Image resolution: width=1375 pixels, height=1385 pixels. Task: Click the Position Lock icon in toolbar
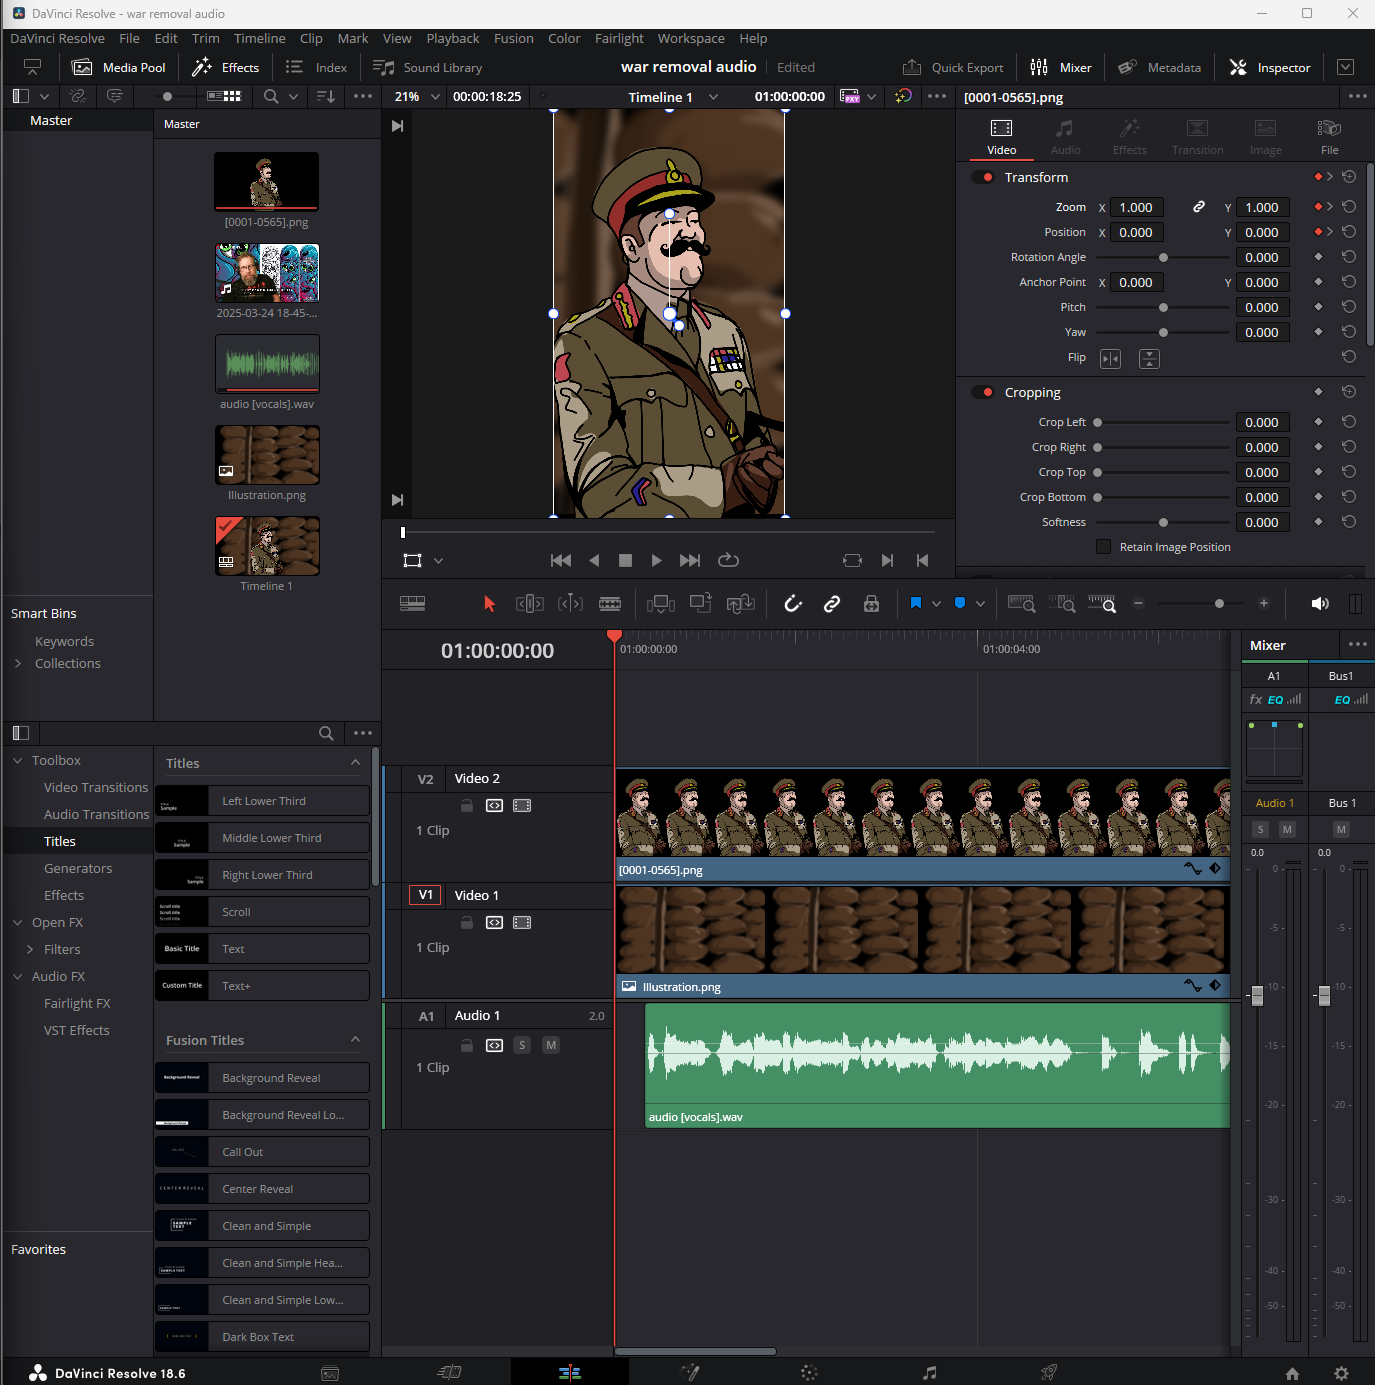(x=871, y=603)
